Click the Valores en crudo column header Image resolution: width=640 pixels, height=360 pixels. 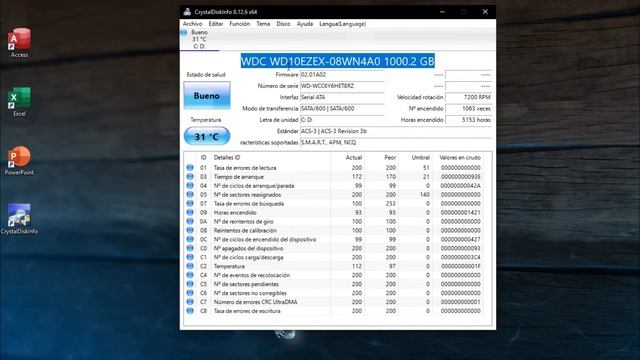click(x=460, y=158)
